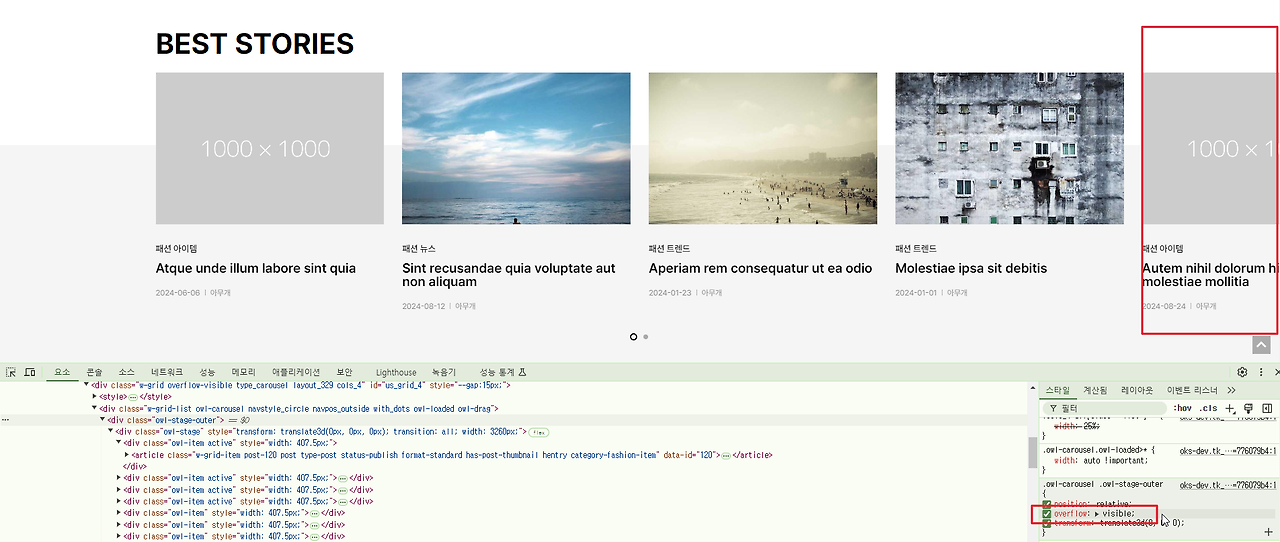Switch to the 소스 tab
This screenshot has width=1280, height=542.
[126, 372]
